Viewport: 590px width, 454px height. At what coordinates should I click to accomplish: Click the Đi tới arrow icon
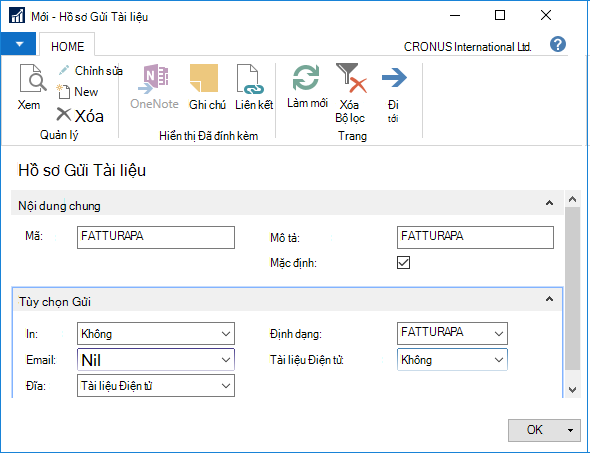pyautogui.click(x=394, y=78)
